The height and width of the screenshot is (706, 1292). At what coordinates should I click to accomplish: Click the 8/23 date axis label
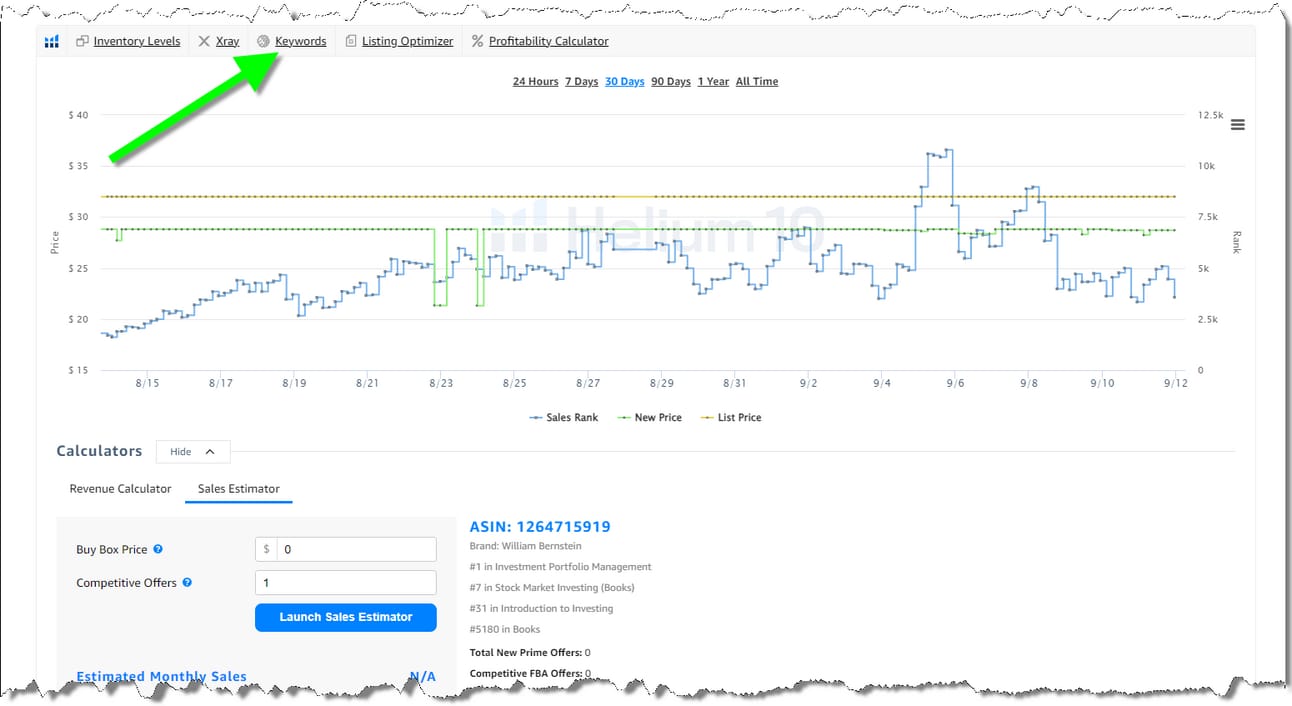(441, 383)
